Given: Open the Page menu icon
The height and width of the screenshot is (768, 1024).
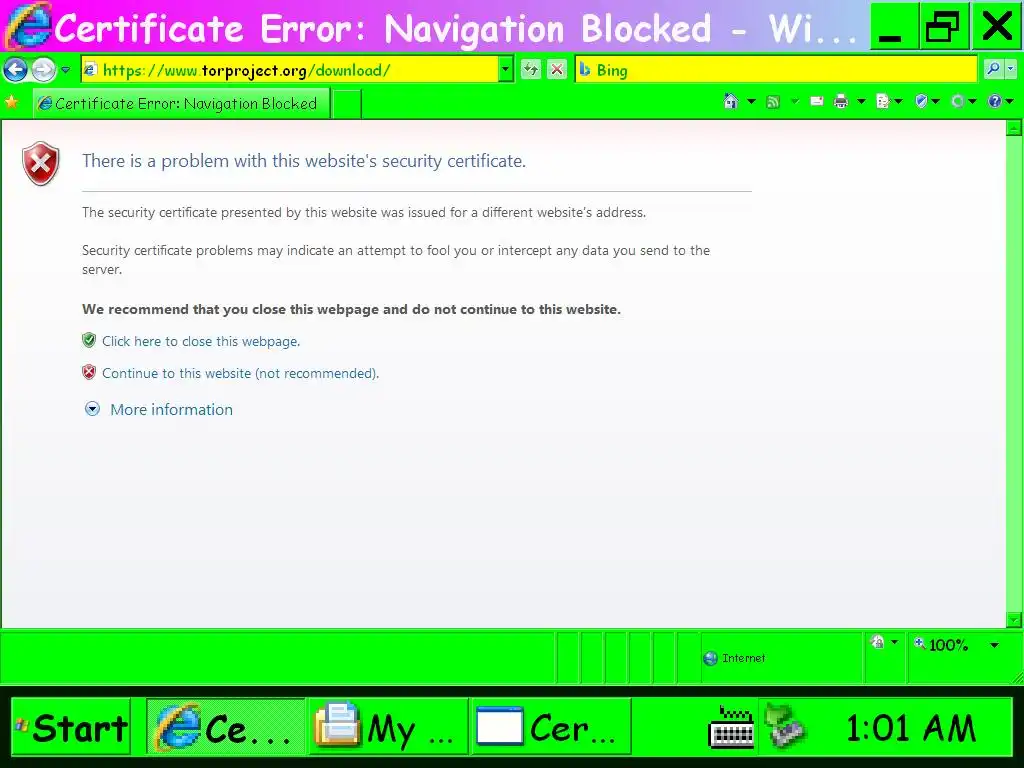Looking at the screenshot, I should (x=883, y=101).
